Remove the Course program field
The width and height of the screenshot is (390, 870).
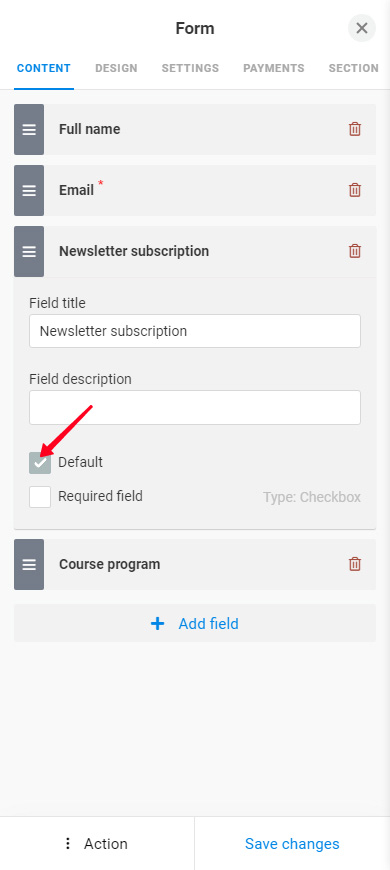(354, 564)
